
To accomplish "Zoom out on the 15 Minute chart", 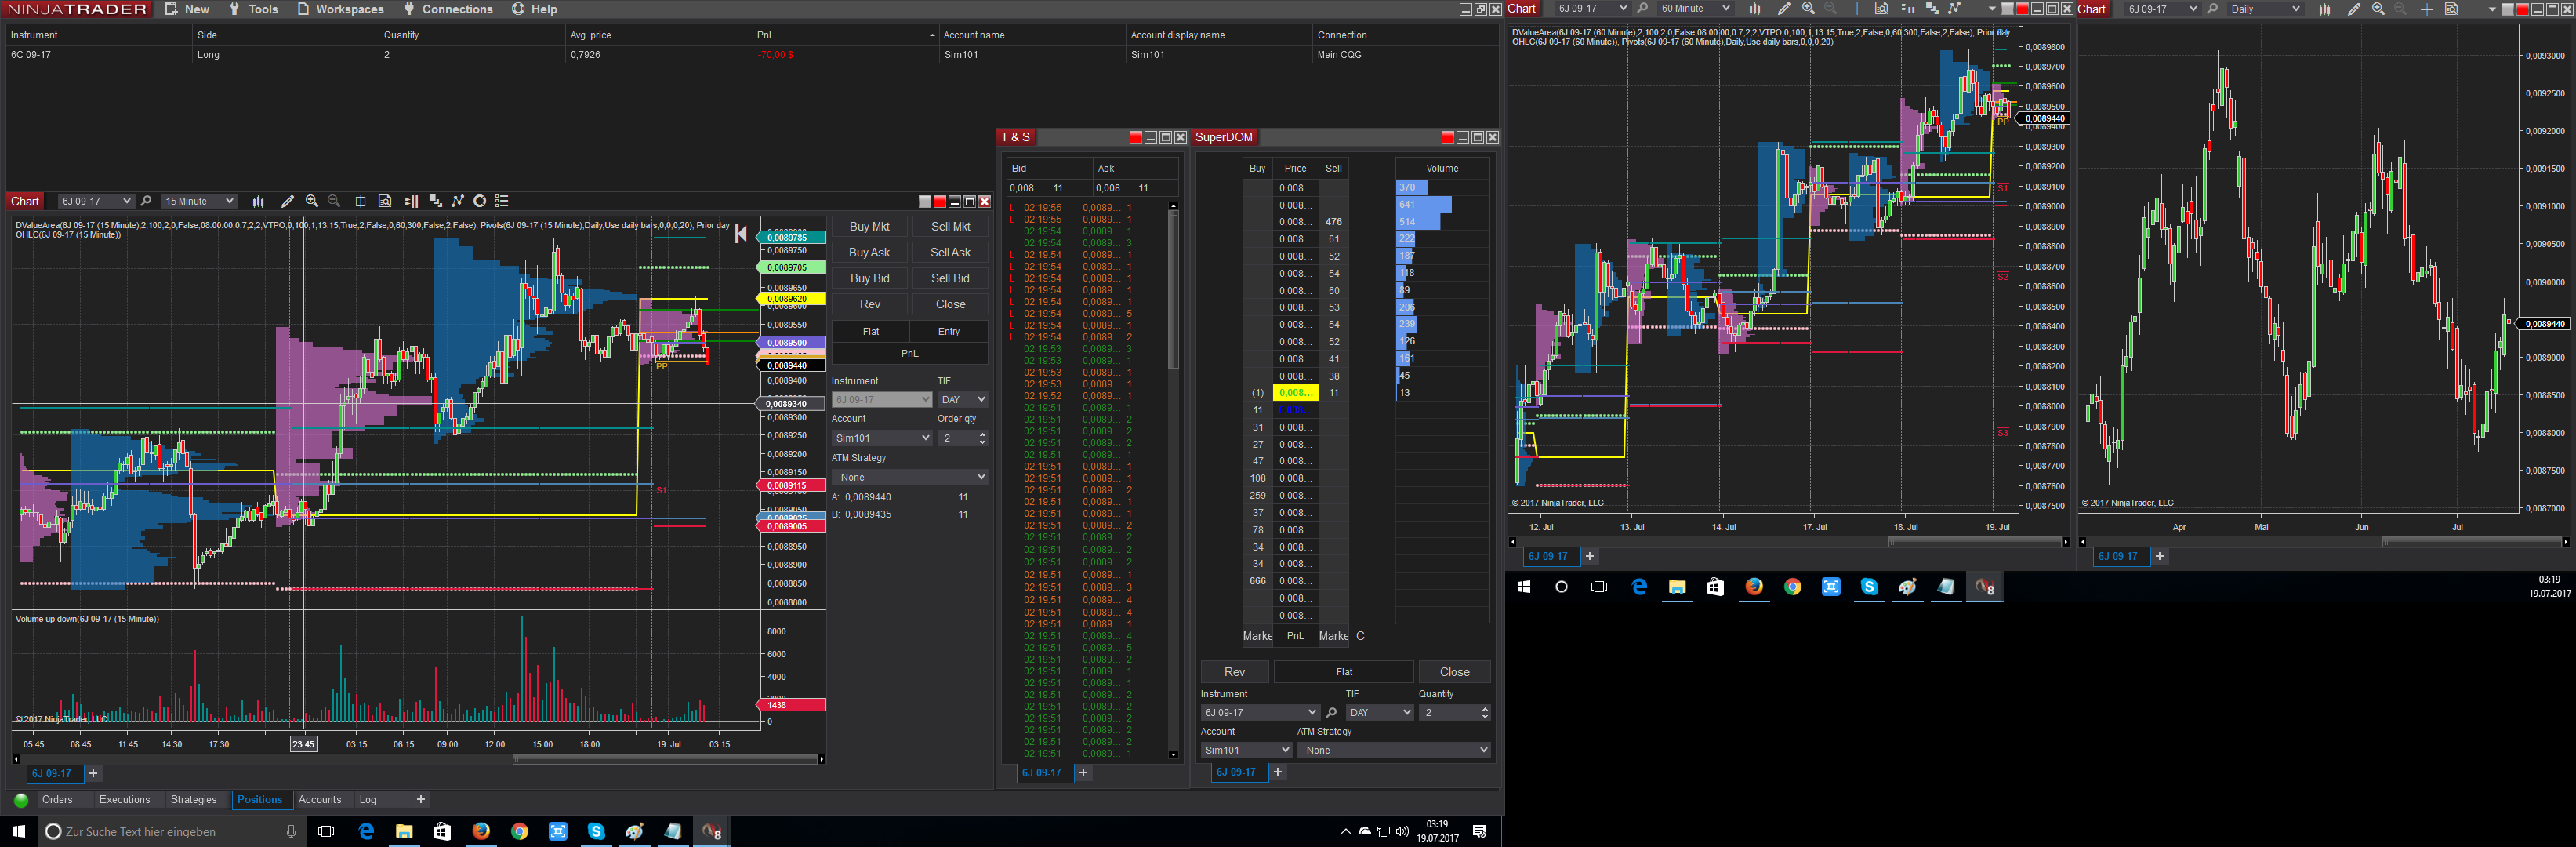I will pyautogui.click(x=334, y=201).
